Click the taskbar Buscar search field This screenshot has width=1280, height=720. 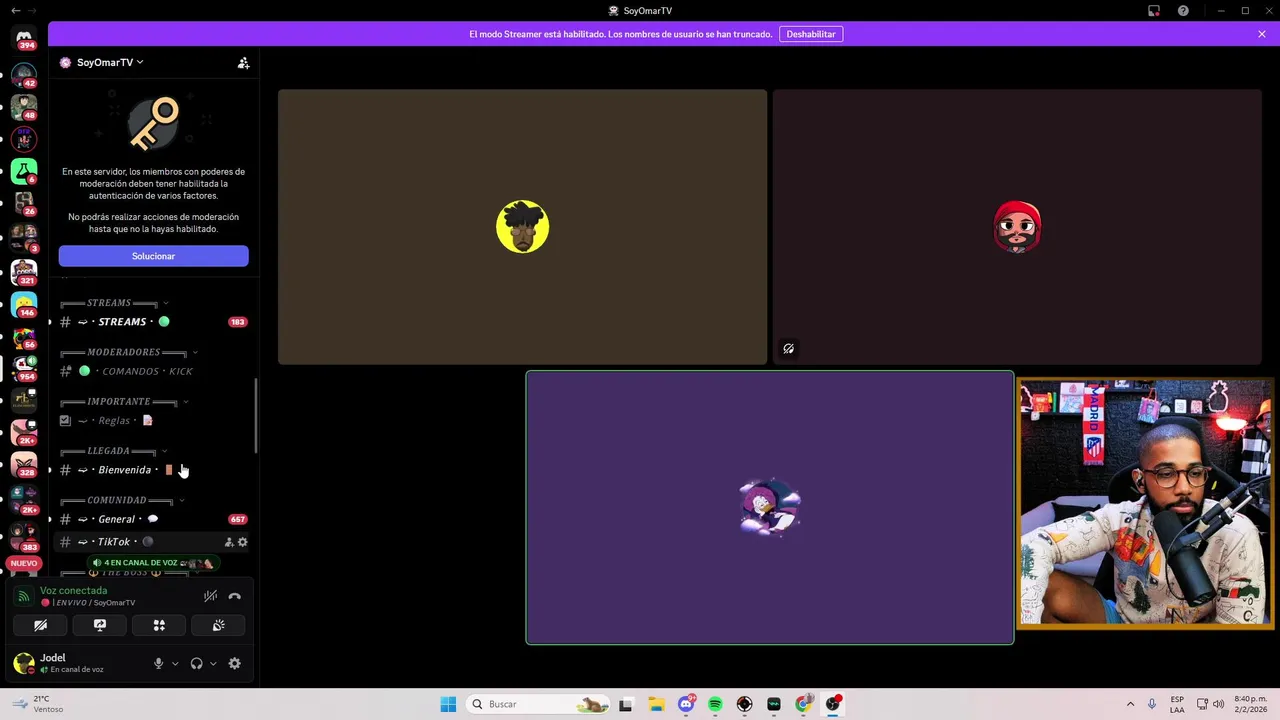(539, 704)
